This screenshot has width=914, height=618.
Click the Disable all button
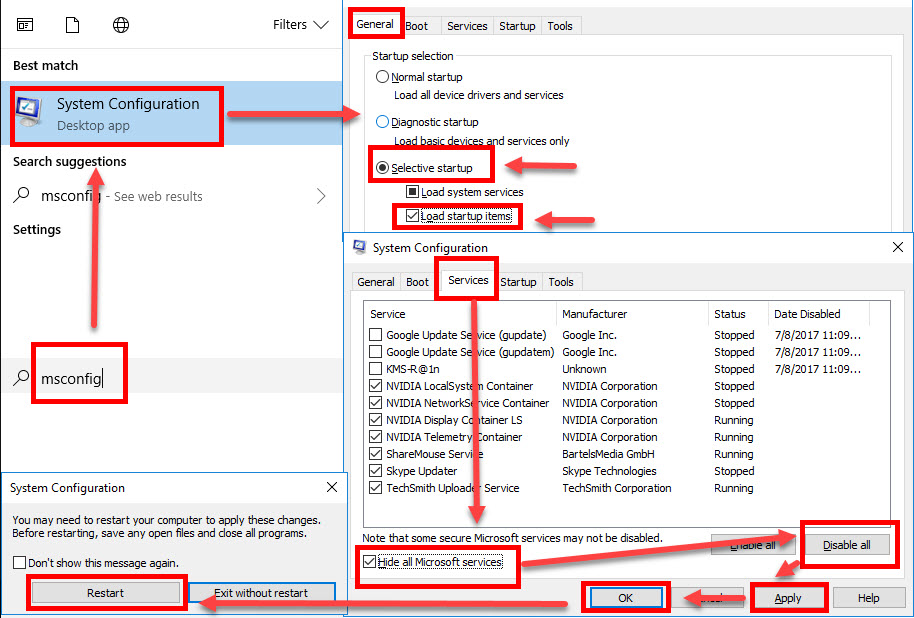point(849,544)
